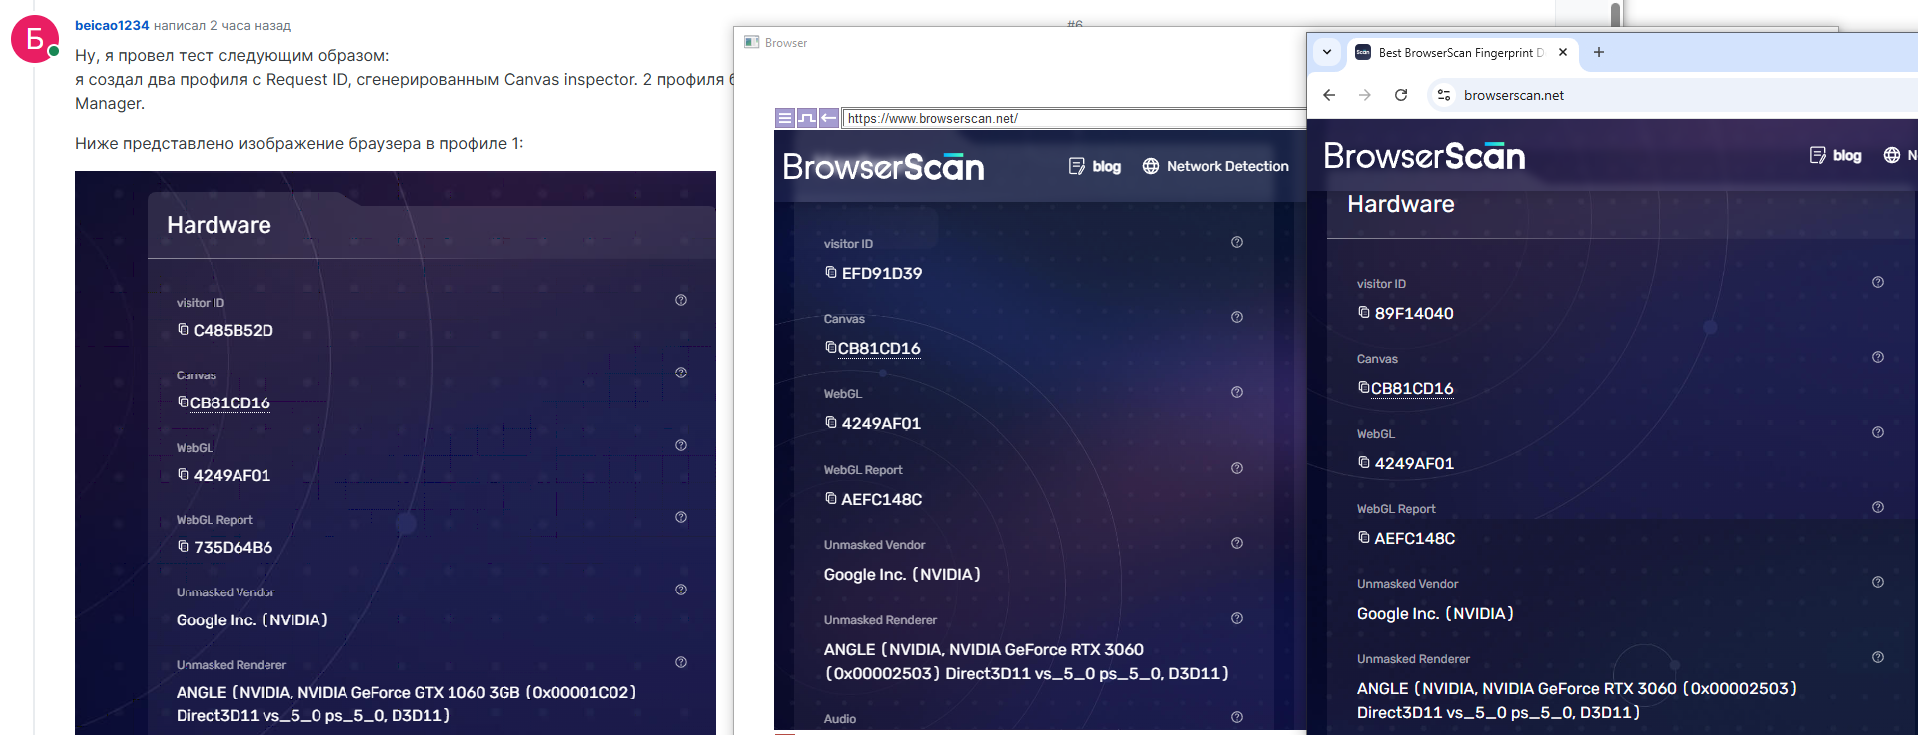Click the user avatar with letter Б
This screenshot has height=735, width=1918.
(35, 39)
